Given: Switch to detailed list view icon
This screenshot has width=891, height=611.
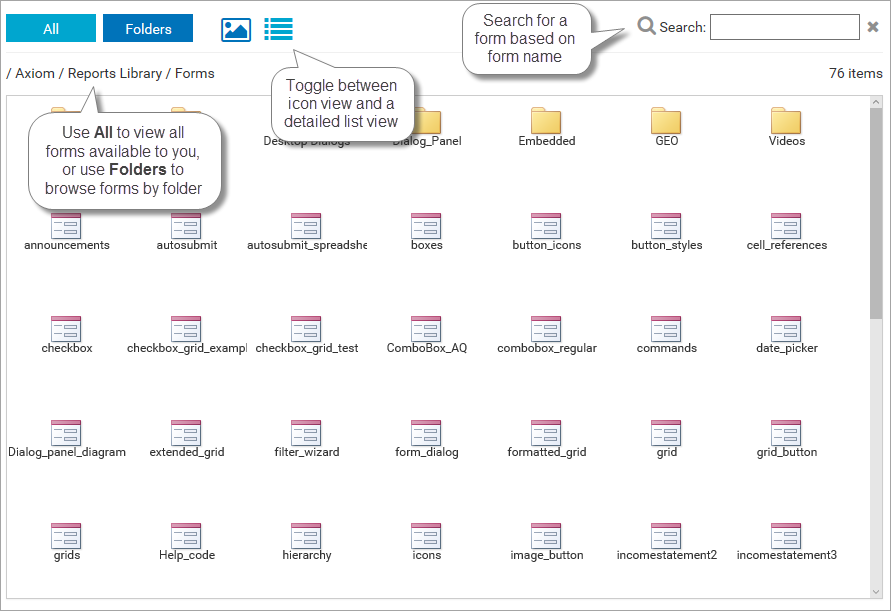Looking at the screenshot, I should [x=278, y=29].
